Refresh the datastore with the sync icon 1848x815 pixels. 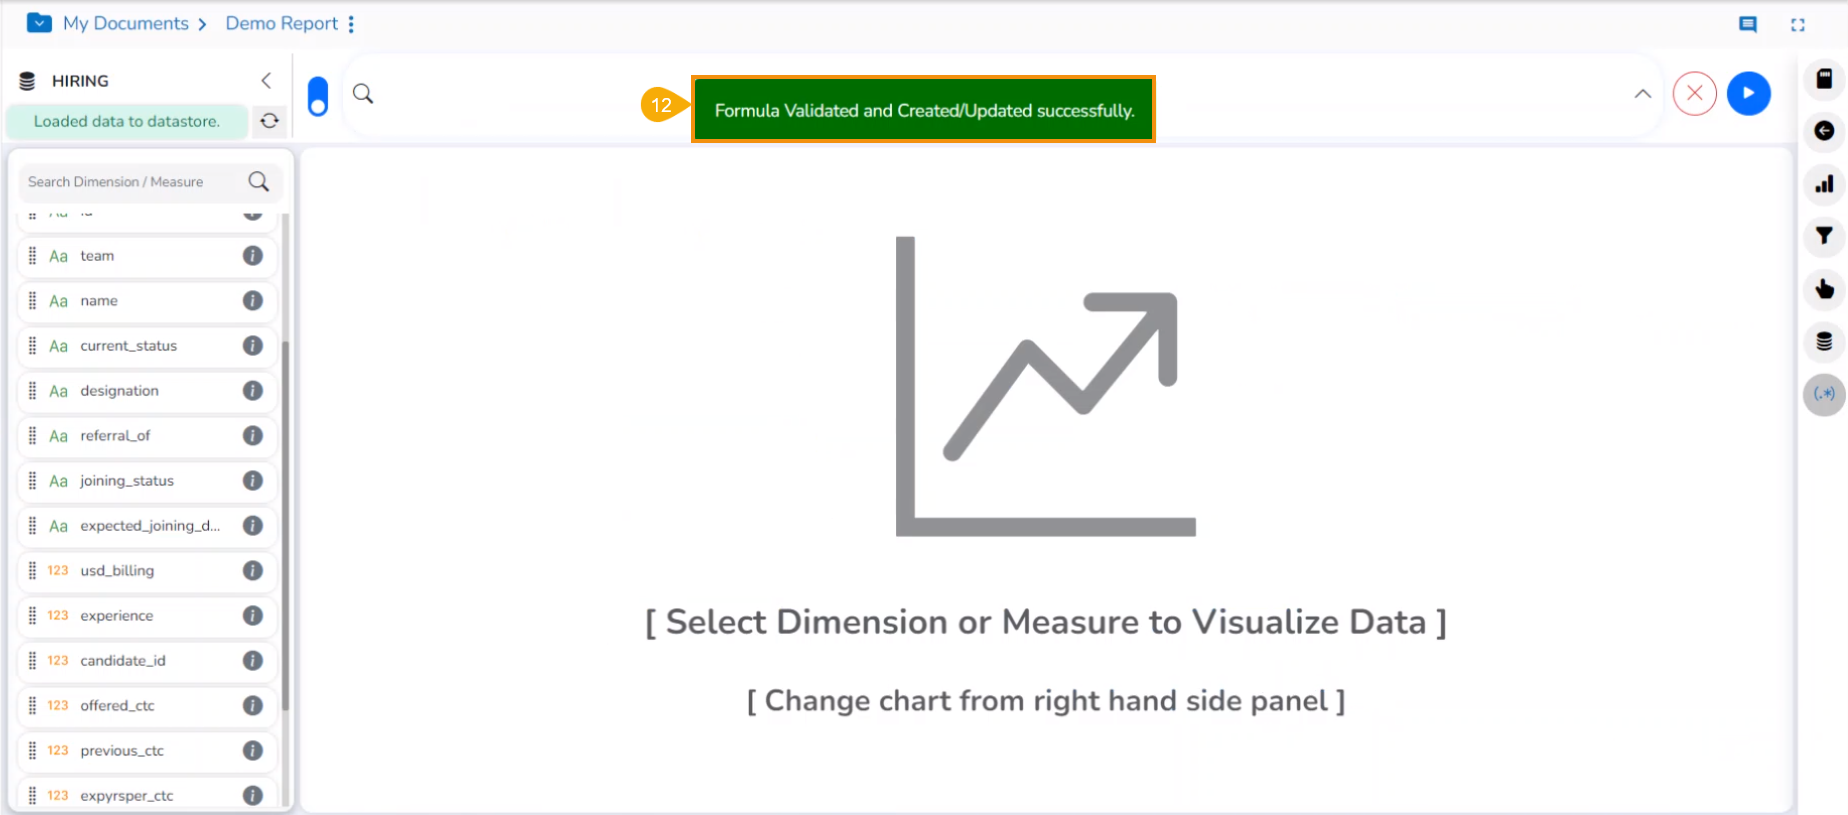[269, 121]
